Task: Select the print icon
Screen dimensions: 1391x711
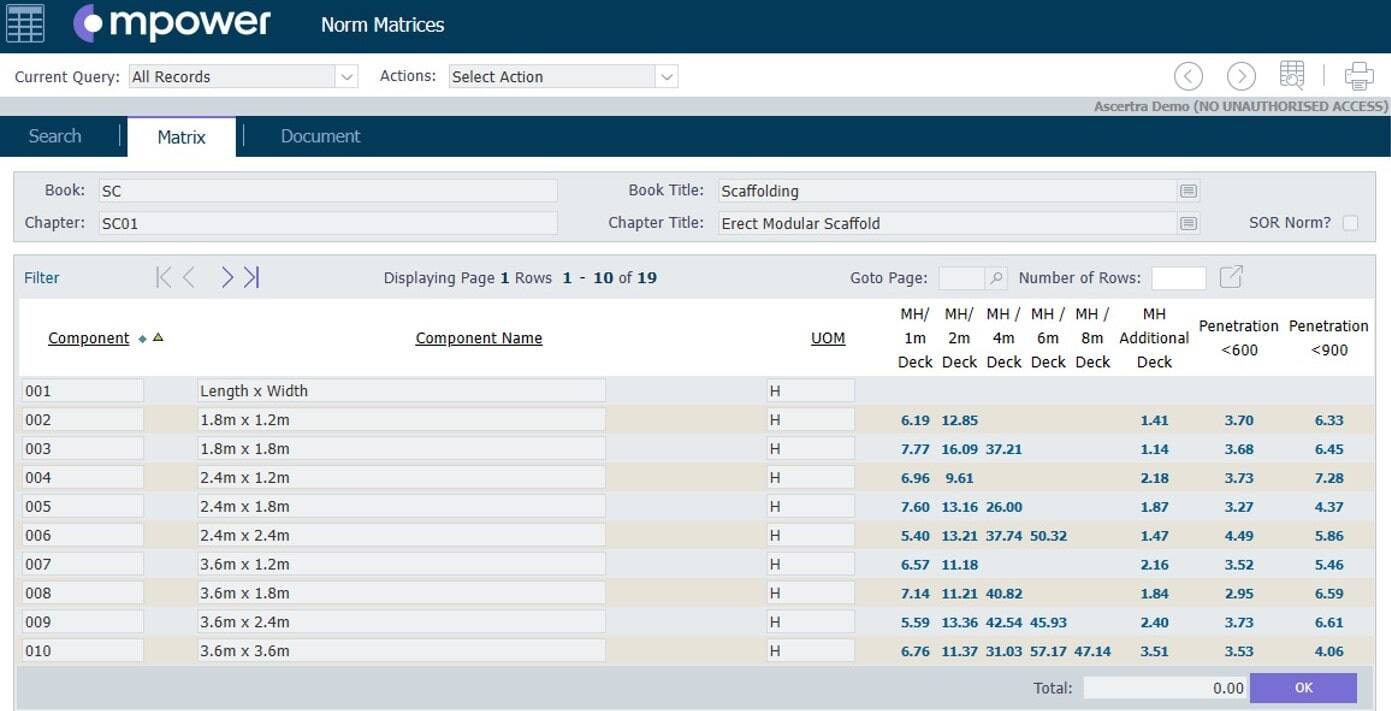Action: click(x=1359, y=75)
